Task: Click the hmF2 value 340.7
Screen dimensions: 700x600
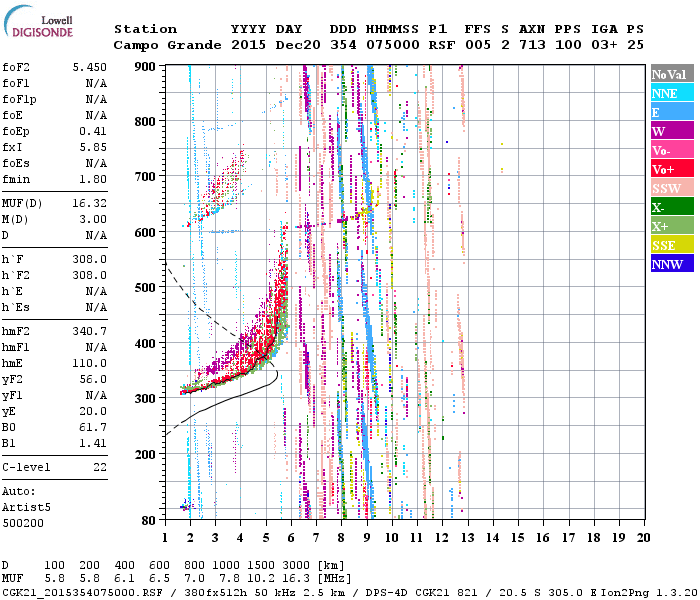Action: [90, 331]
